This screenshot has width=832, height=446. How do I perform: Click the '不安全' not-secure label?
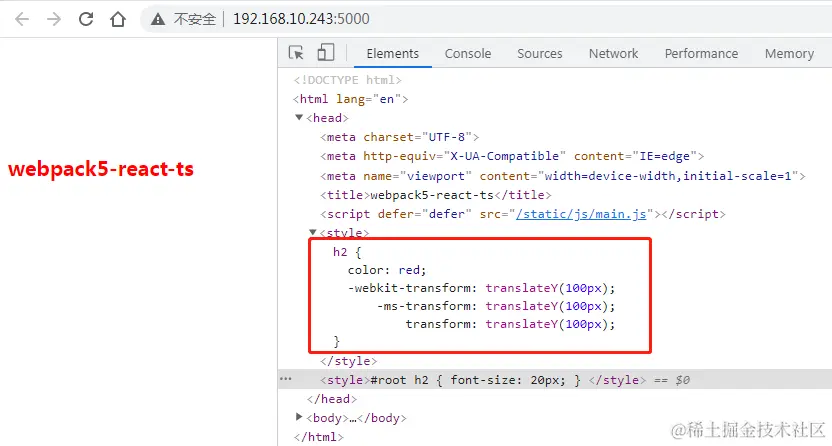tap(195, 20)
